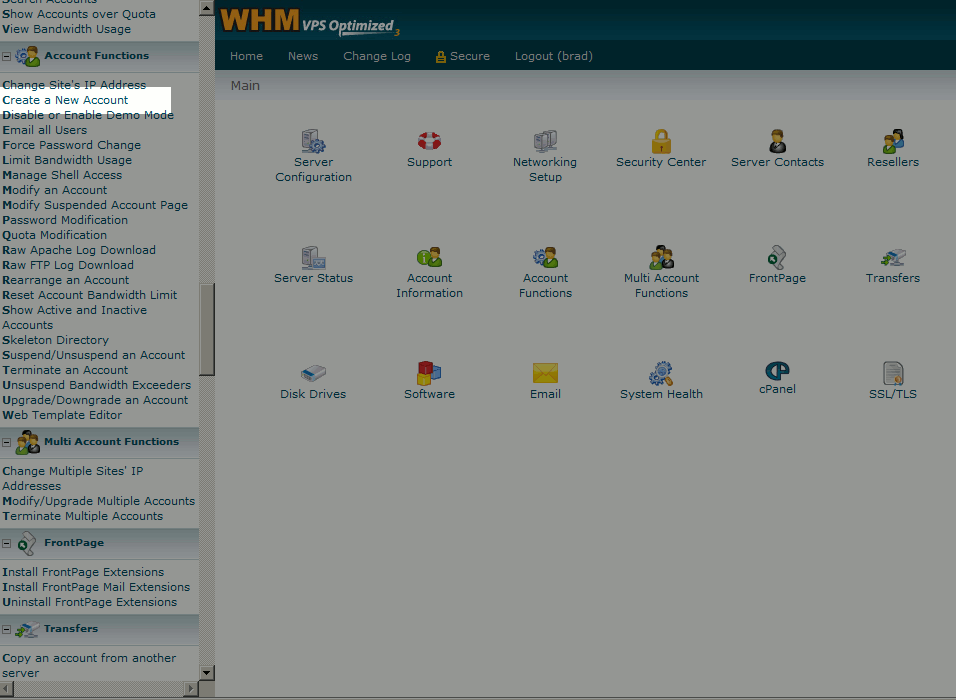Open Raw Apache Log Download link
Screen dimensions: 956x700
pyautogui.click(x=79, y=250)
